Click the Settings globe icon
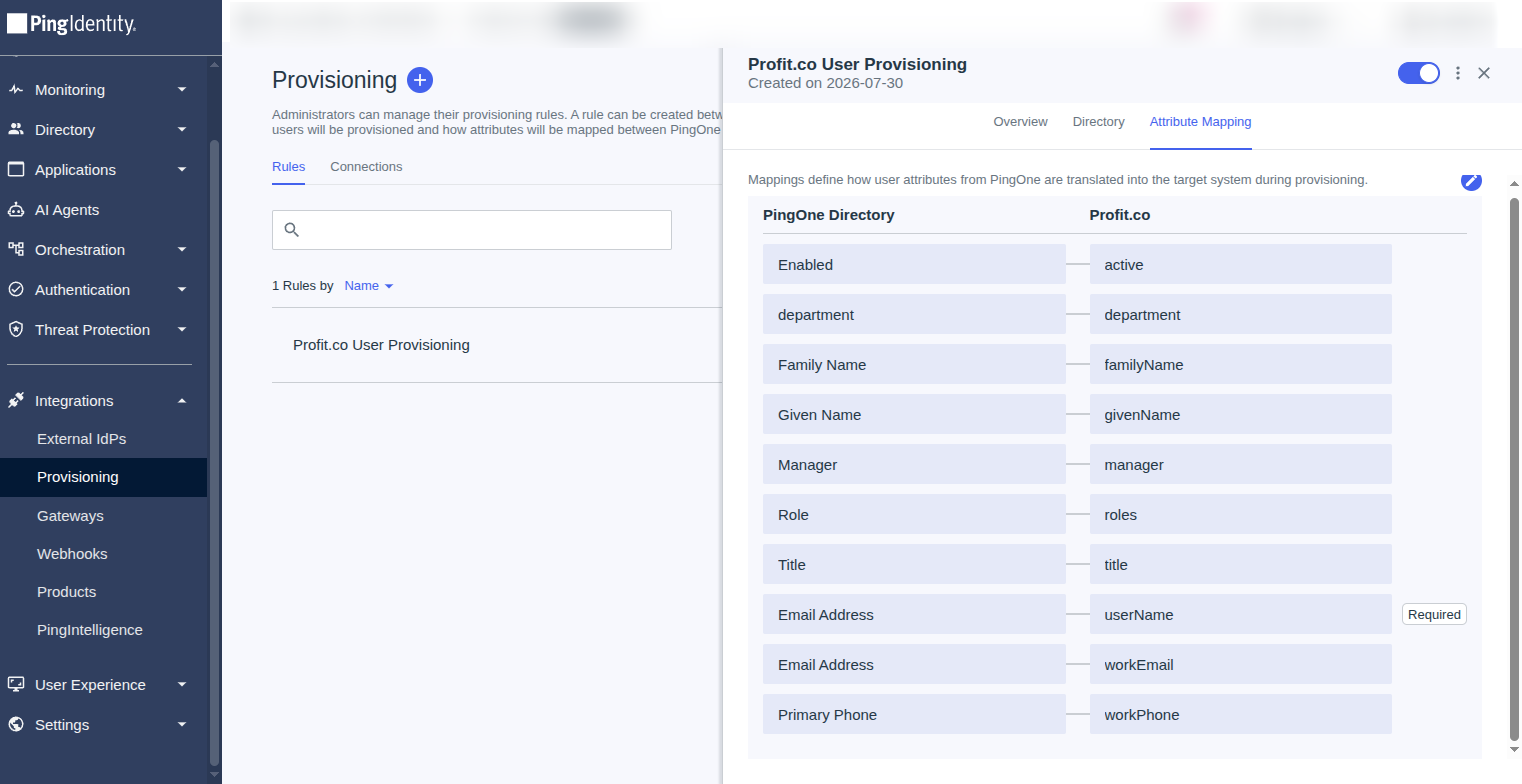1522x784 pixels. tap(16, 725)
